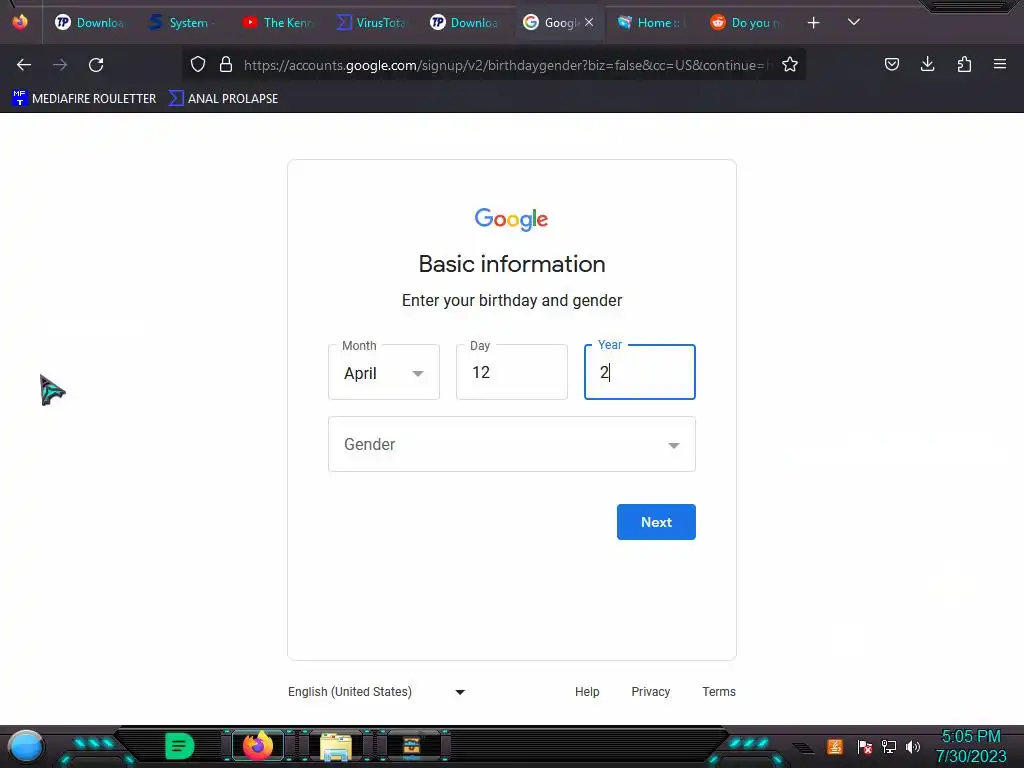Open File Explorer from the taskbar
The image size is (1024, 768).
coord(336,746)
